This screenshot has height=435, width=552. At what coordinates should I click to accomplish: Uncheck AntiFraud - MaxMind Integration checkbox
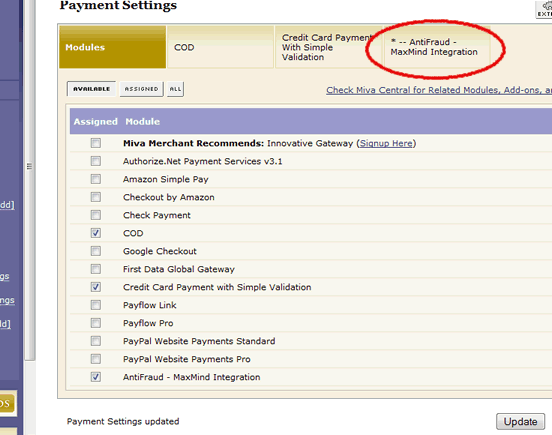pyautogui.click(x=95, y=377)
